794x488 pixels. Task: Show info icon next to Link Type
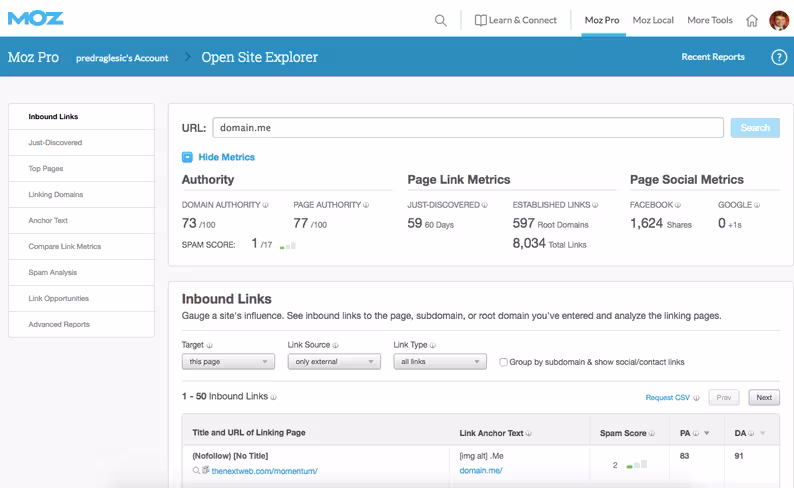pyautogui.click(x=433, y=345)
